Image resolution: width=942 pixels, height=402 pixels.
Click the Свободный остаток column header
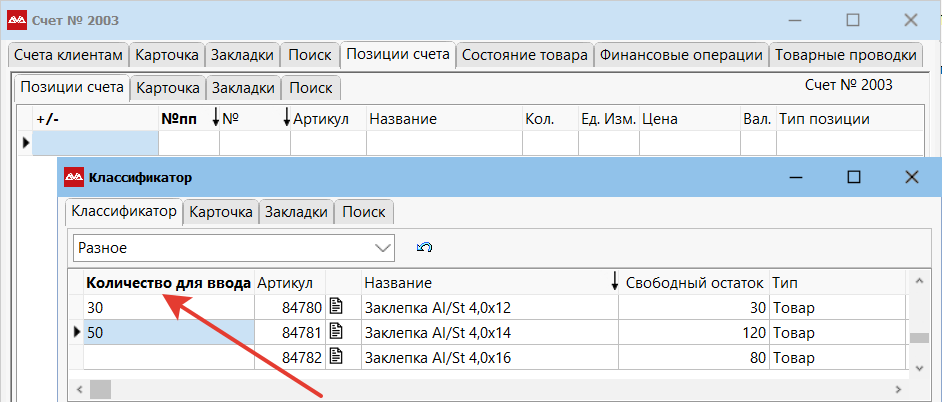(694, 283)
